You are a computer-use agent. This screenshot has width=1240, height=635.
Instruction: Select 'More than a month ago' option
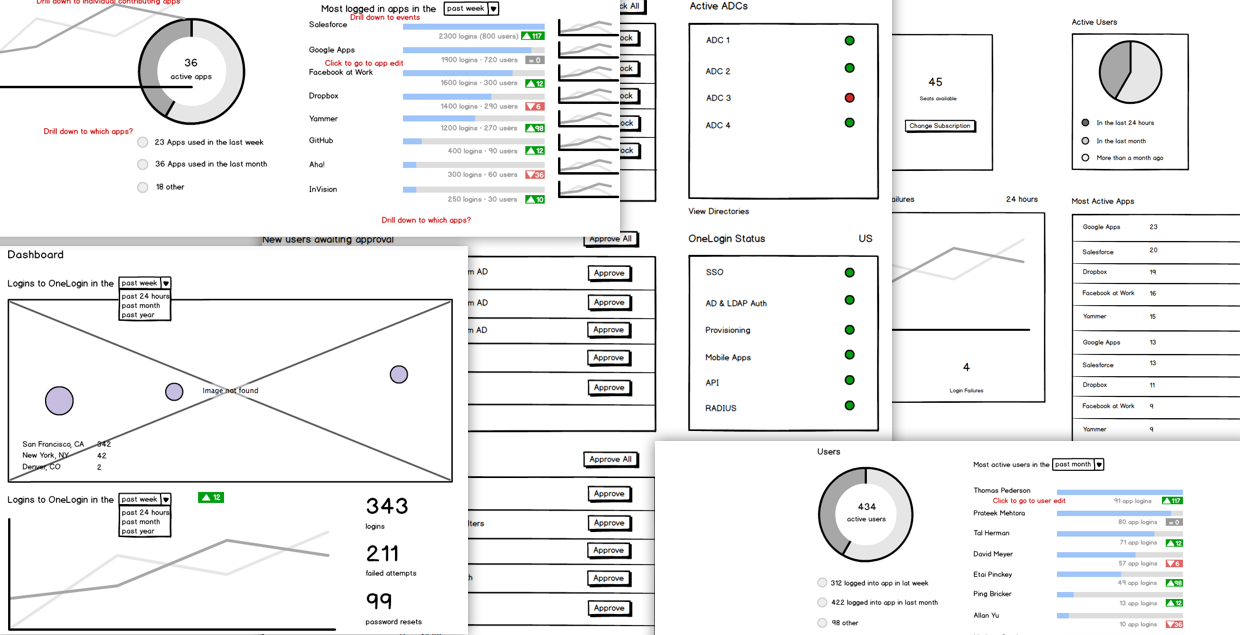tap(1085, 157)
